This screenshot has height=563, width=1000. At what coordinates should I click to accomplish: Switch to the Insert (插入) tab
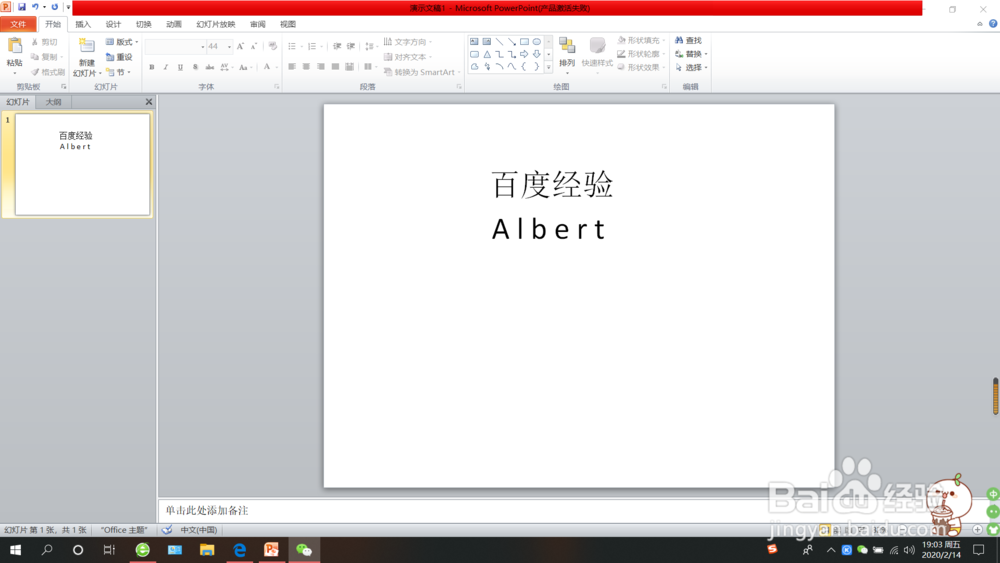[83, 24]
